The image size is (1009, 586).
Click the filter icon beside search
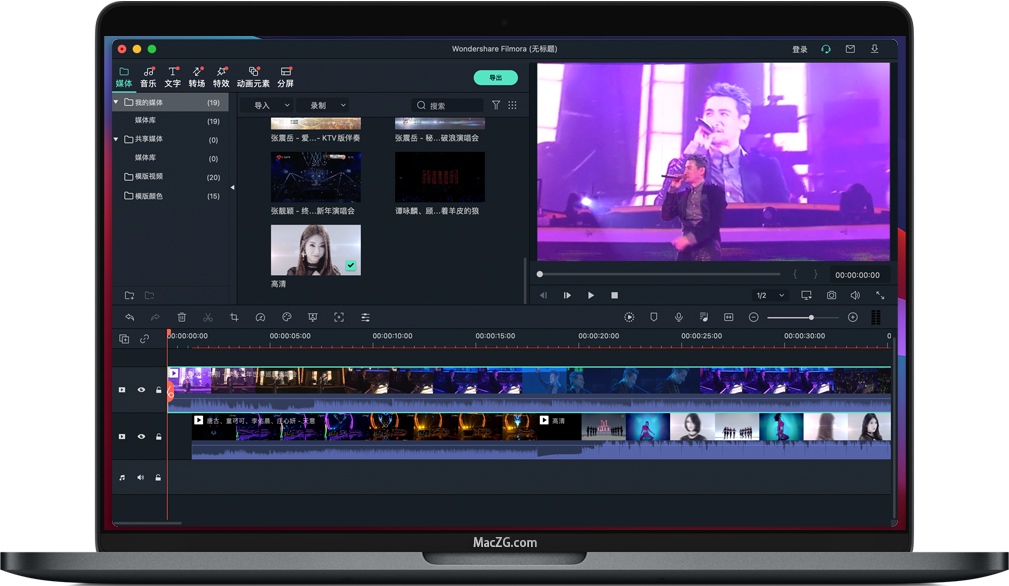[496, 105]
